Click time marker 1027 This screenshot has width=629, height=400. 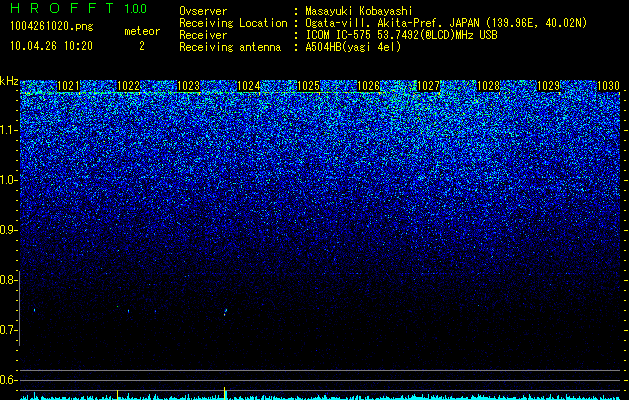pos(428,86)
